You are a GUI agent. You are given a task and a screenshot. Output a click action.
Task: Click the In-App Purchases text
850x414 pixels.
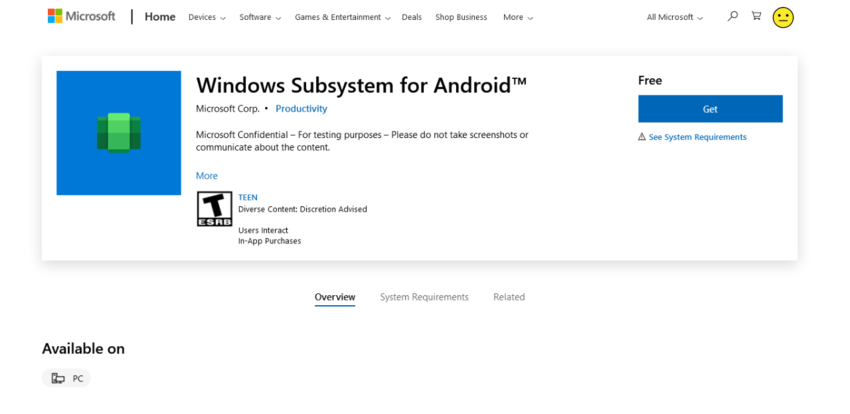coord(269,241)
